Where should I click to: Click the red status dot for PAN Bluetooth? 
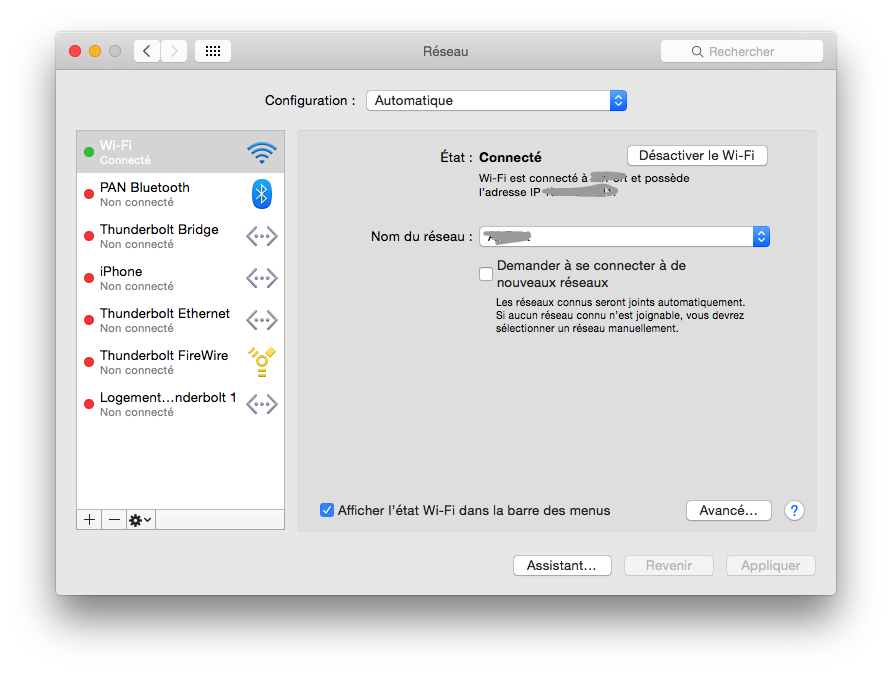(x=89, y=194)
